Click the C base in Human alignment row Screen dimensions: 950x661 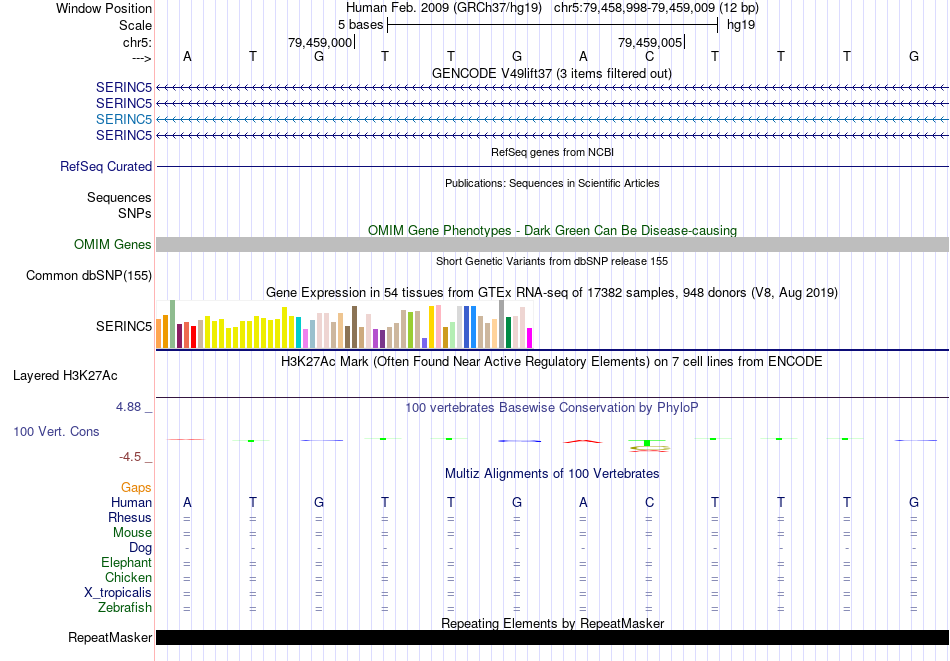pos(649,502)
